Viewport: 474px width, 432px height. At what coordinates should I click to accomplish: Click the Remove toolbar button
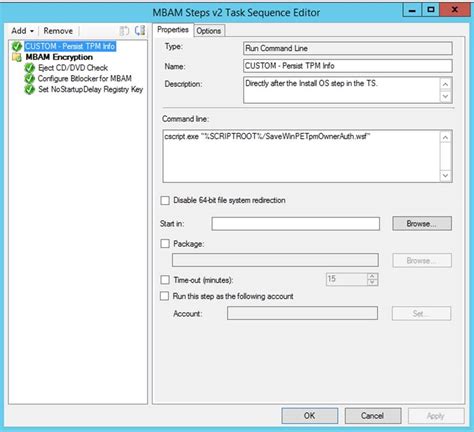click(58, 31)
